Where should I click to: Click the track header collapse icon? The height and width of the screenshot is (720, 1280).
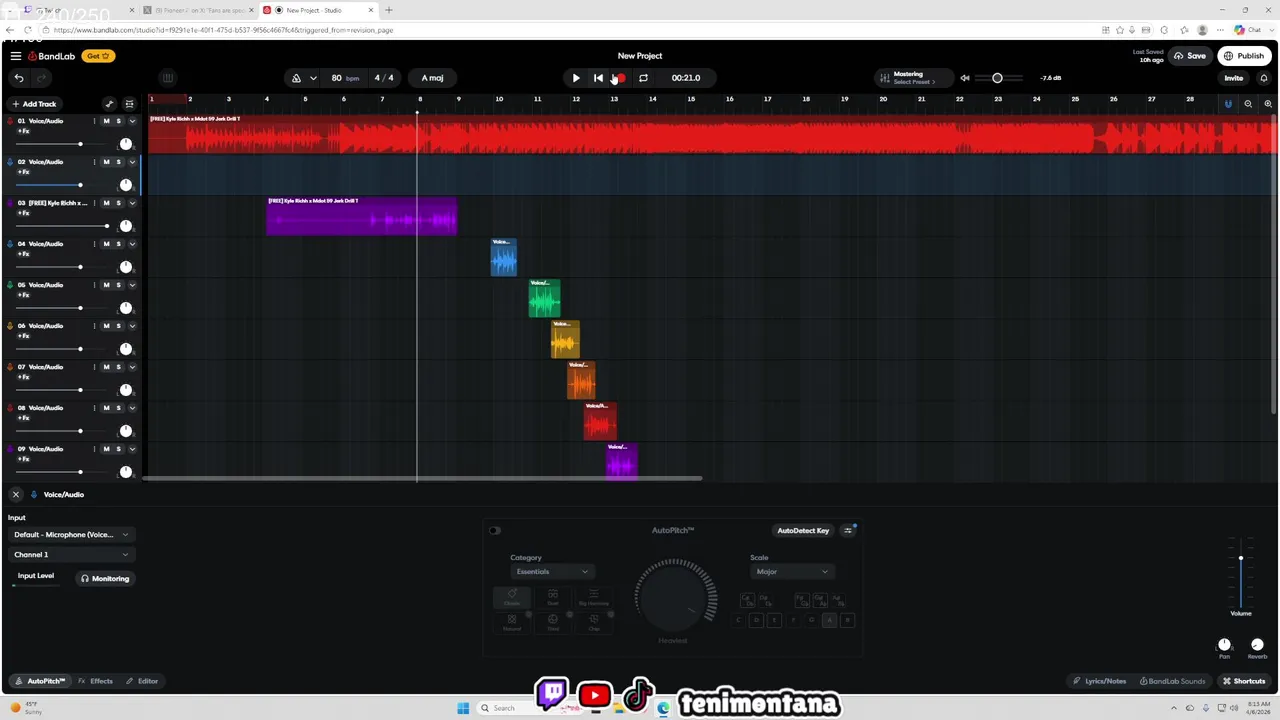click(x=129, y=104)
